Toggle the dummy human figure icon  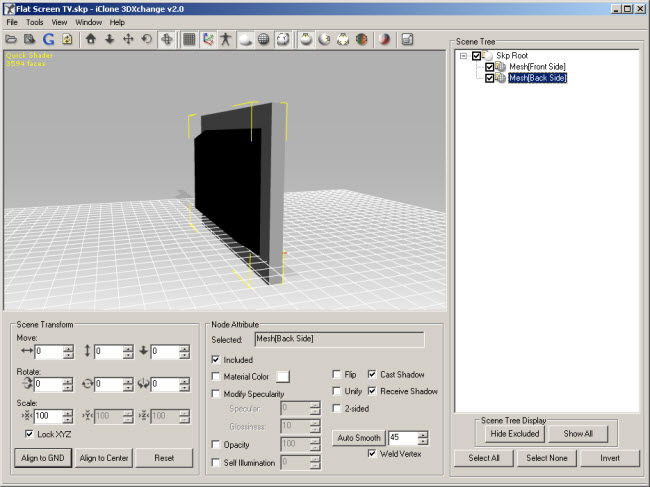pos(226,39)
